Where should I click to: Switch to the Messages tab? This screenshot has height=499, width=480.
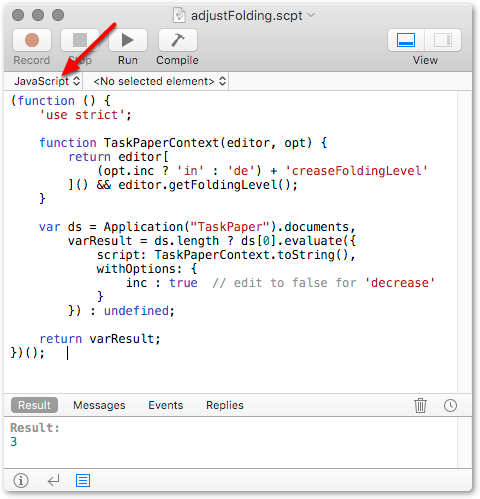(99, 405)
